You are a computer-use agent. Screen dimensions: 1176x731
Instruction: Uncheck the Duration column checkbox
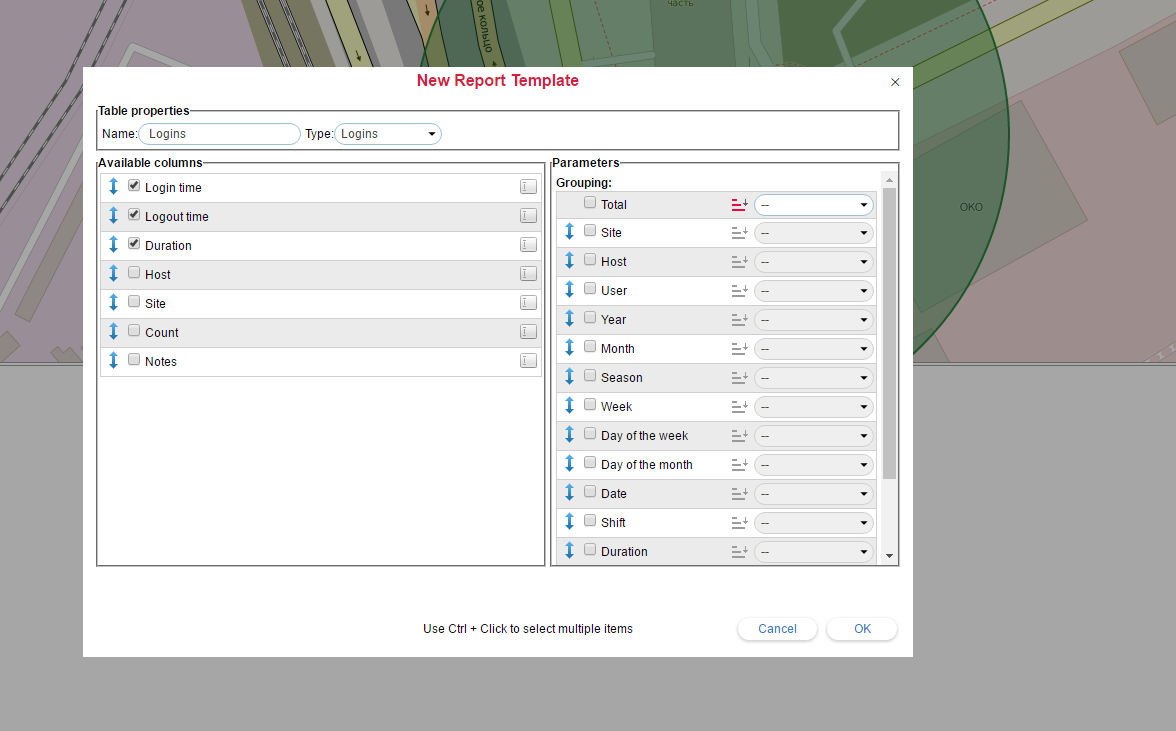(134, 244)
